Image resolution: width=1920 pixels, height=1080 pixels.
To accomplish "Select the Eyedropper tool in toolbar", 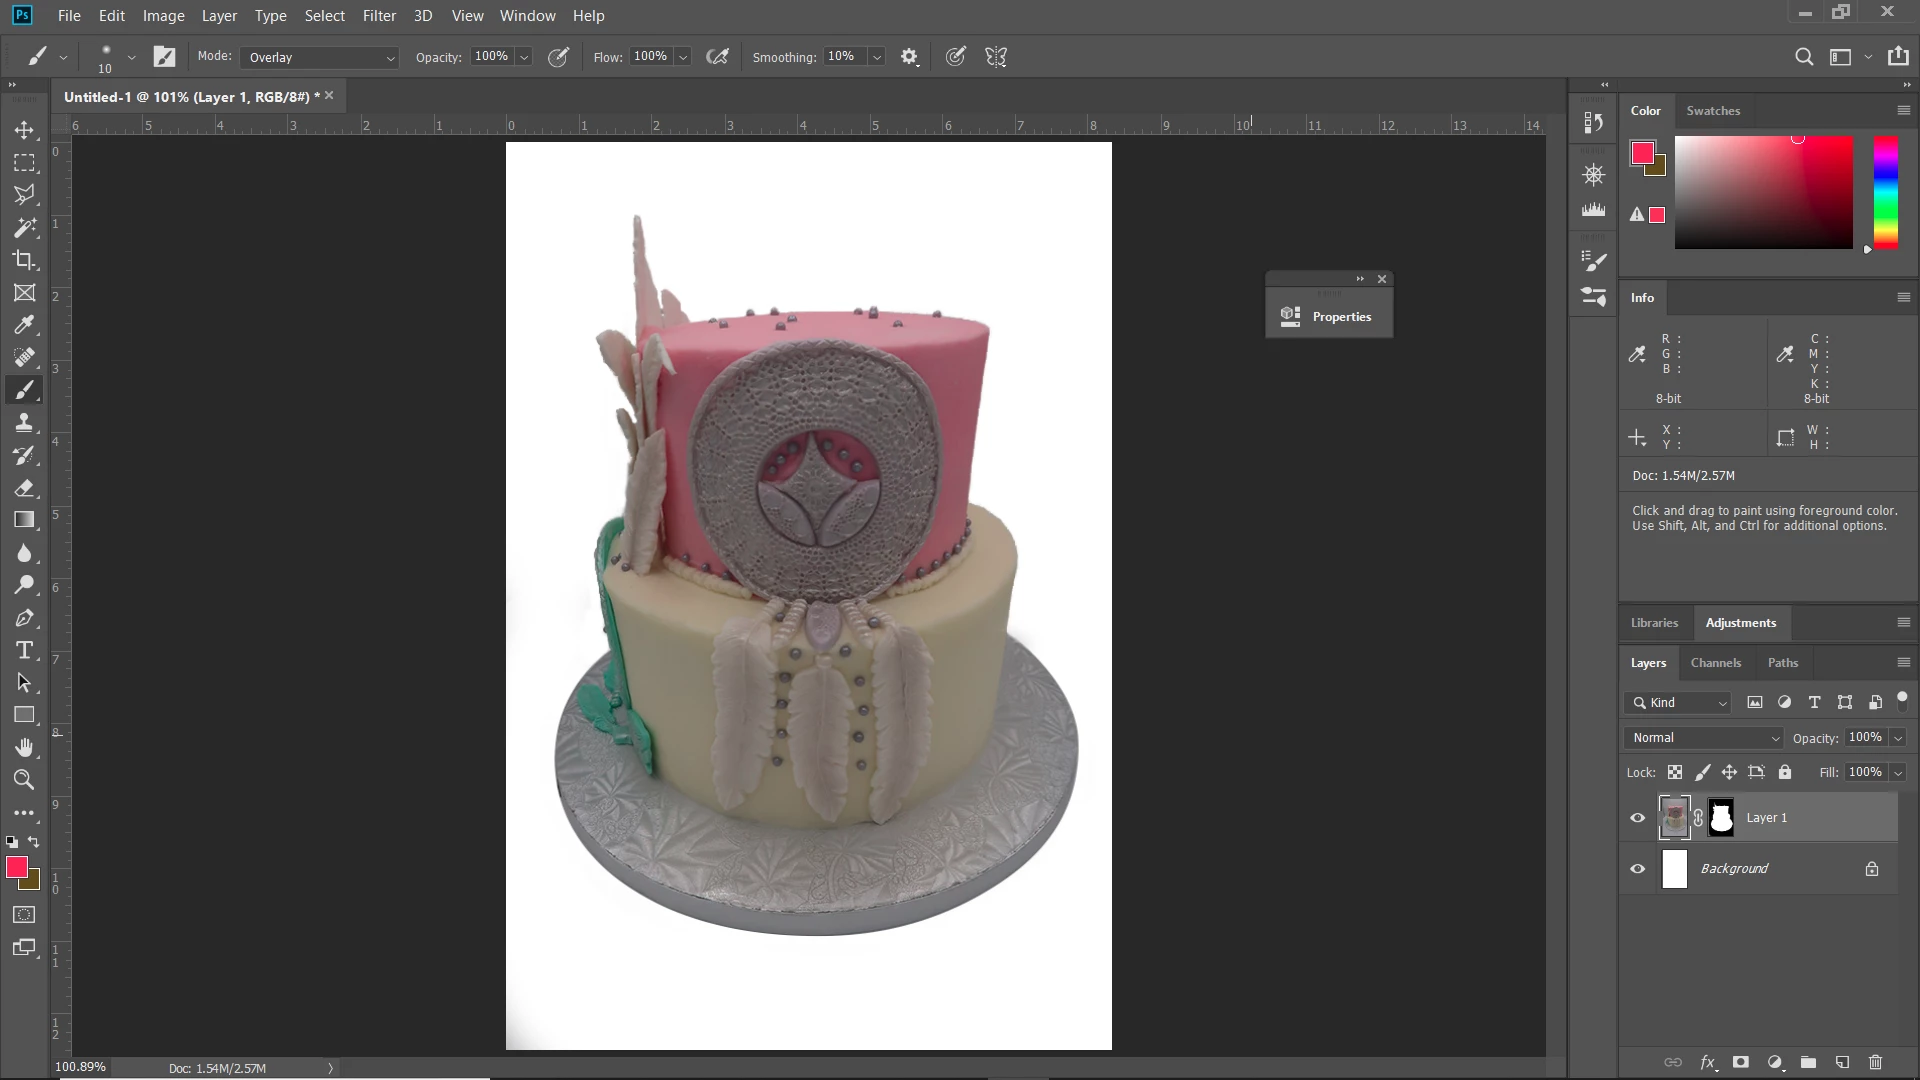I will 24,325.
